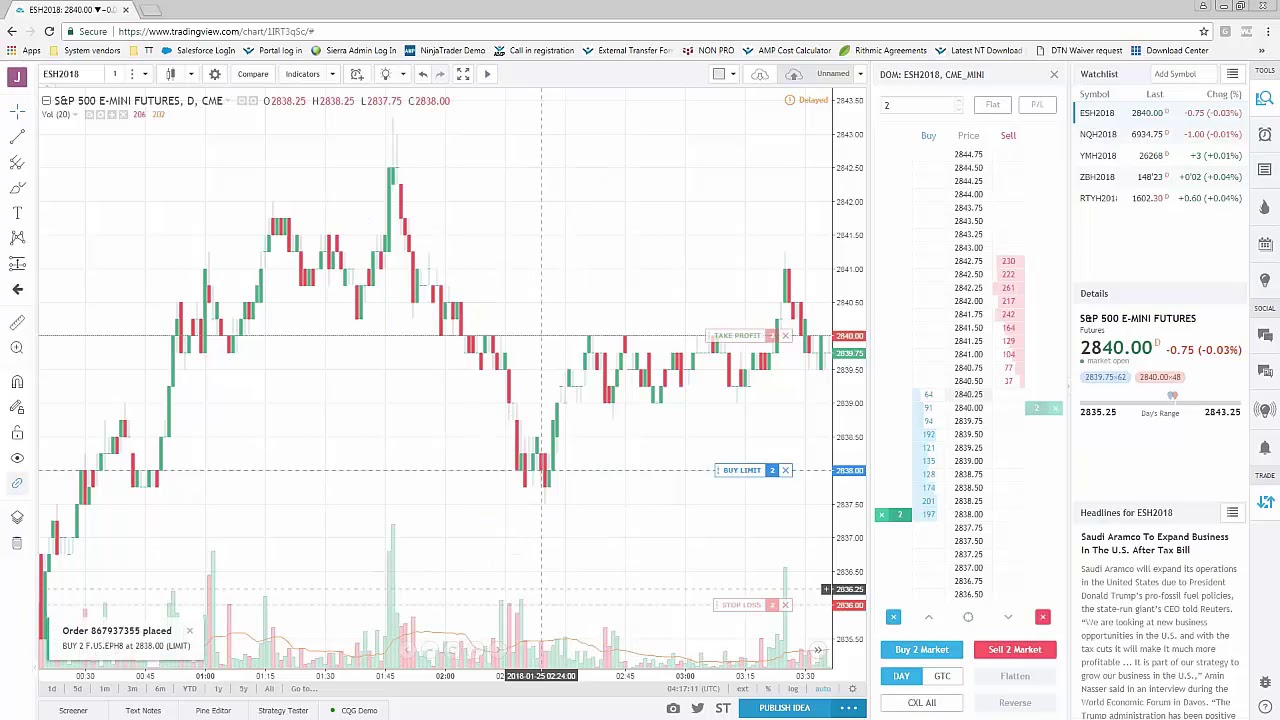Click the create alert clock icon
Viewport: 1280px width, 720px height.
coord(357,74)
